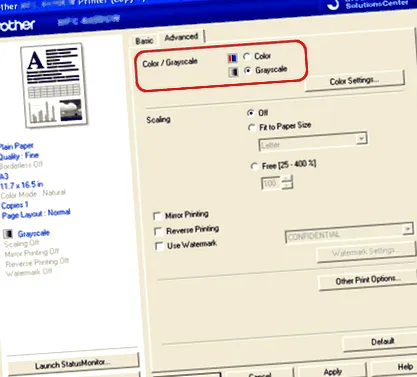Image resolution: width=417 pixels, height=377 pixels.
Task: Click the scaling percentage field showing 100
Action: [271, 183]
